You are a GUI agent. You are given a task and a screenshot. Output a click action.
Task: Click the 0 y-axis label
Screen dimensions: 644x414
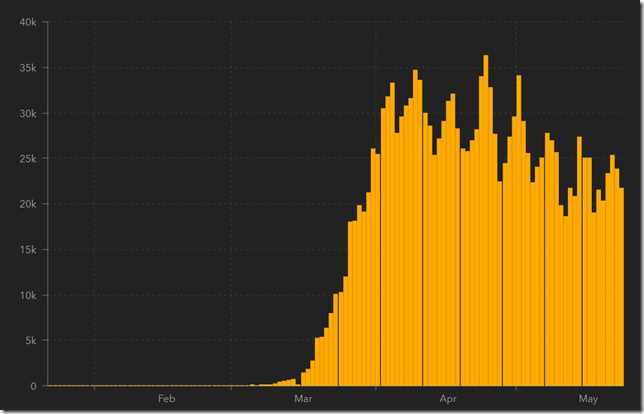point(33,386)
